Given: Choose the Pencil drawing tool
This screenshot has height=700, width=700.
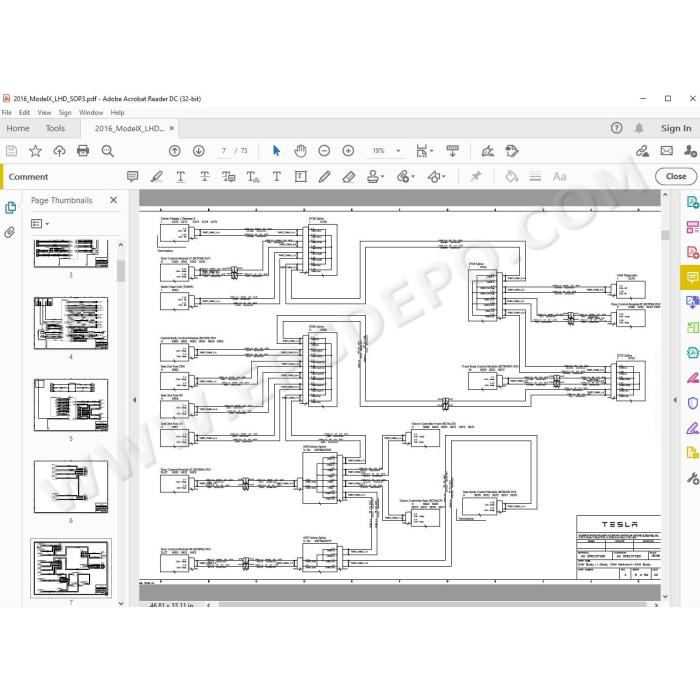Looking at the screenshot, I should (325, 176).
